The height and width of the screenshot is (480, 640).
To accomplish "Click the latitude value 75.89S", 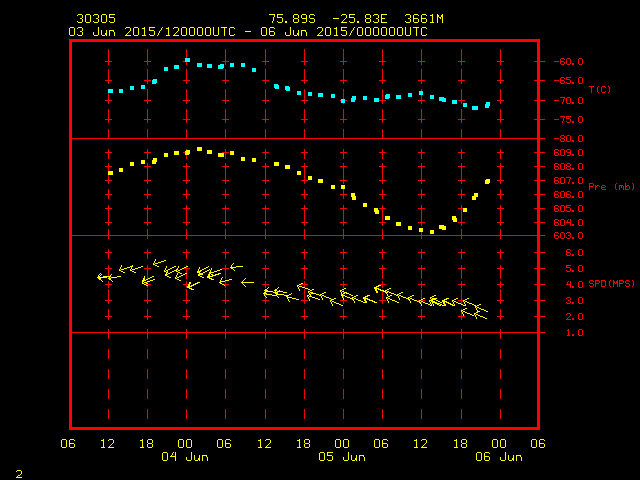I will coord(292,19).
